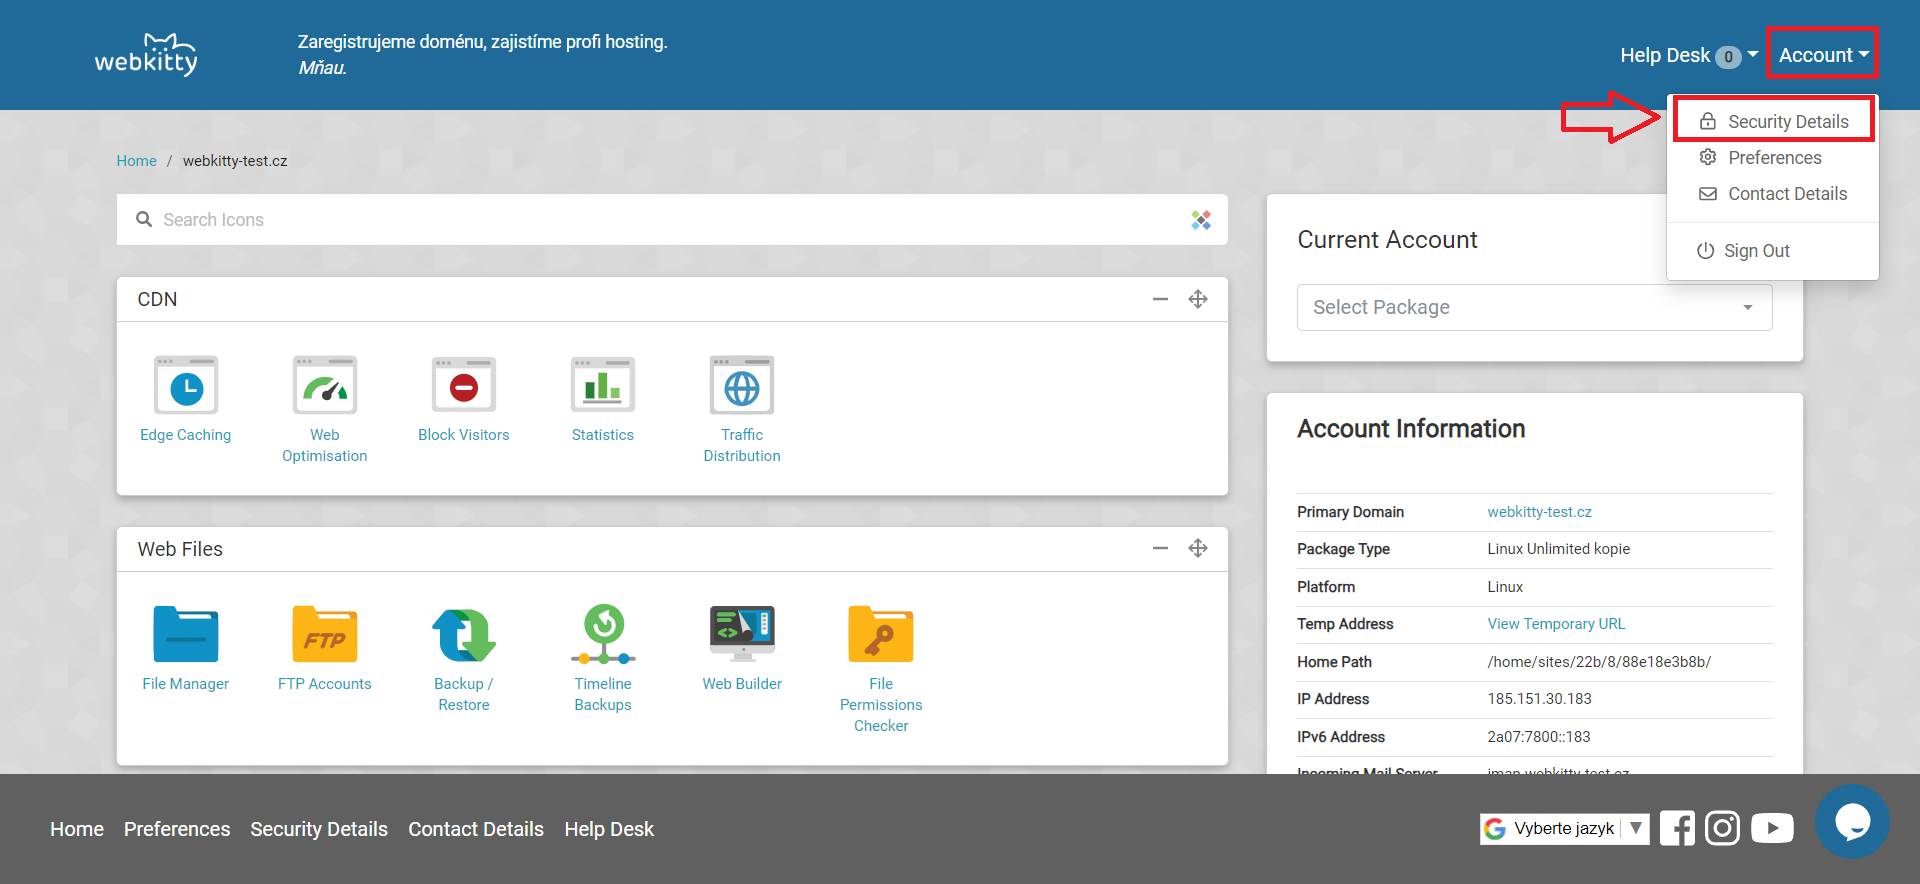Open FTP Accounts folder icon
1920x884 pixels.
pos(325,634)
